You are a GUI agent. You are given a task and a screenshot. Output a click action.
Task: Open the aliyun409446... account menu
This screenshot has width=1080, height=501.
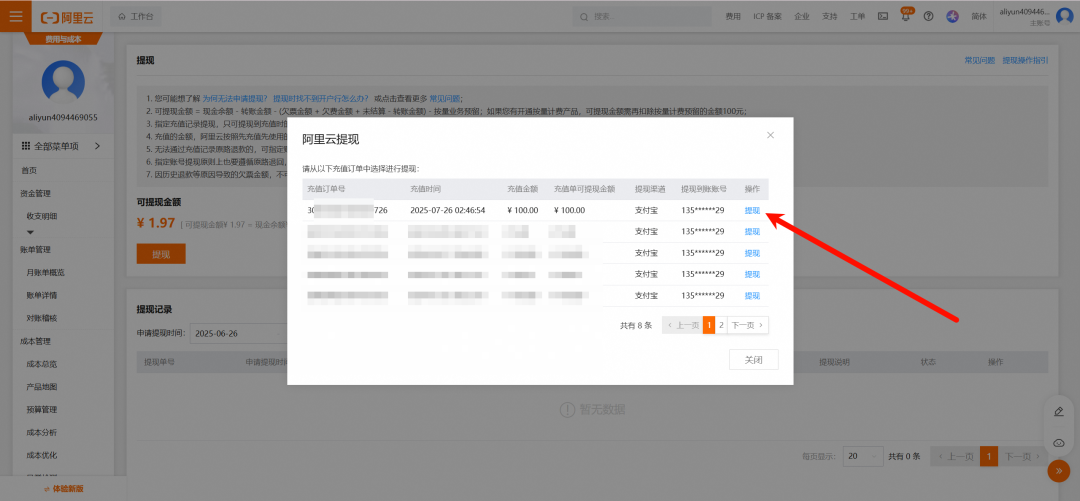coord(1024,12)
